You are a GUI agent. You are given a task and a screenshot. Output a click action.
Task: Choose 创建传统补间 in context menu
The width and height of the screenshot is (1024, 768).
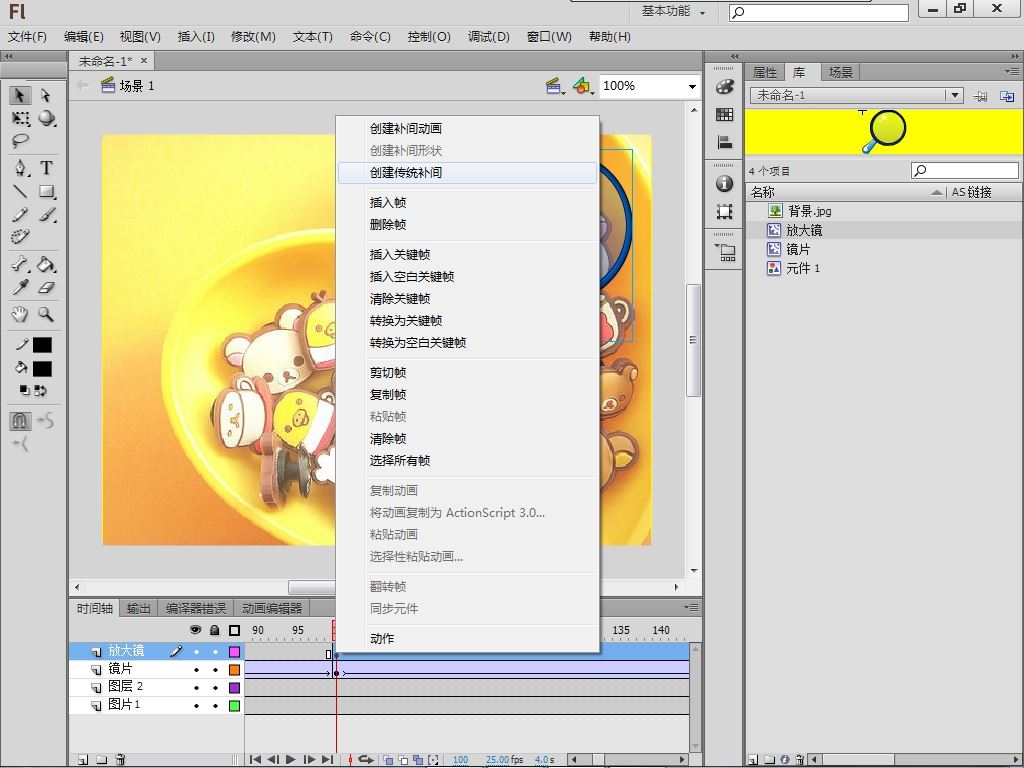tap(468, 172)
